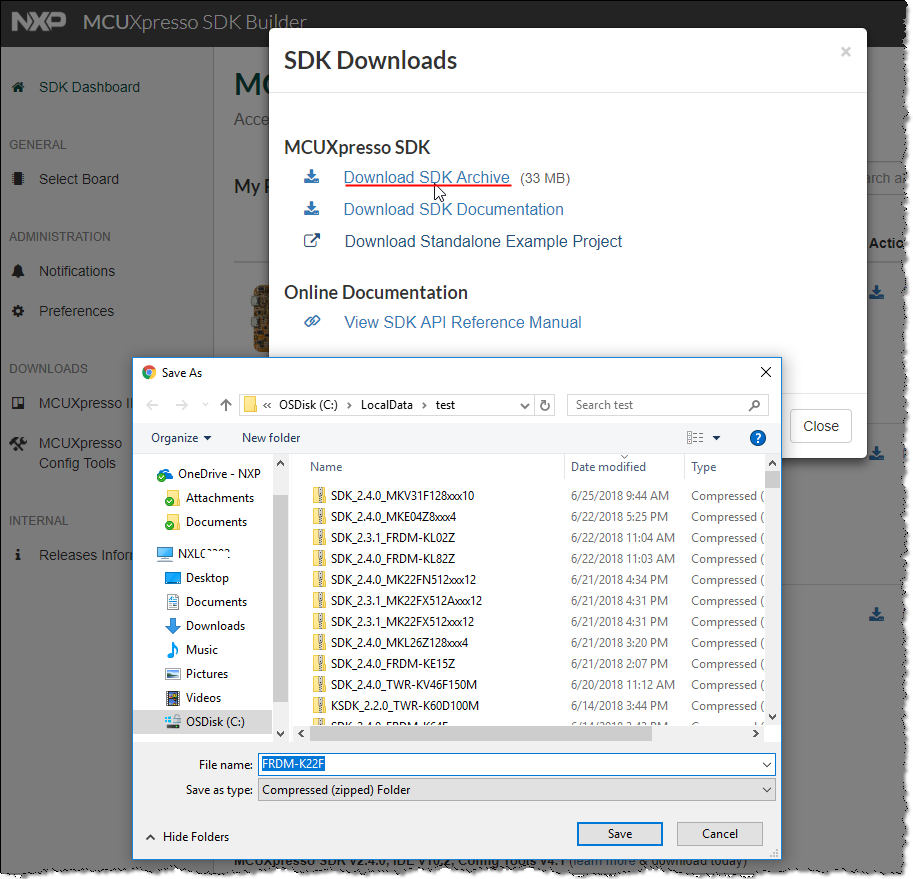Open Notifications in the sidebar
The image size is (913, 879).
click(x=77, y=271)
